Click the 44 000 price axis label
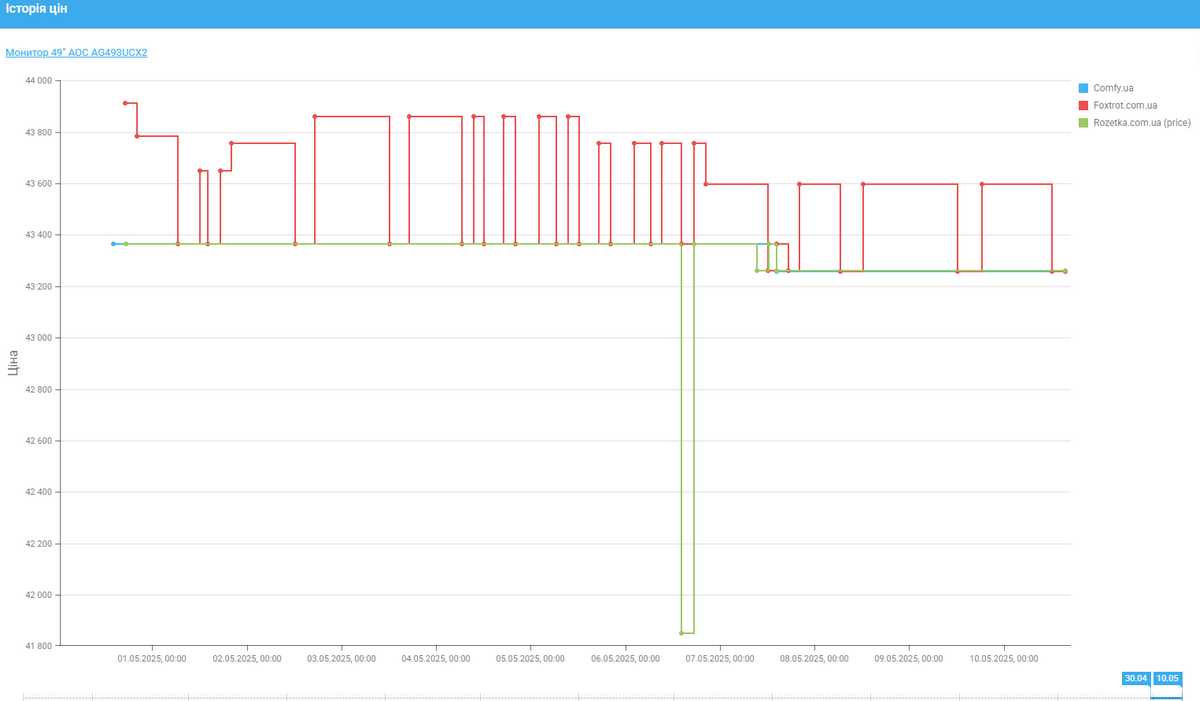The width and height of the screenshot is (1200, 701). tap(36, 81)
